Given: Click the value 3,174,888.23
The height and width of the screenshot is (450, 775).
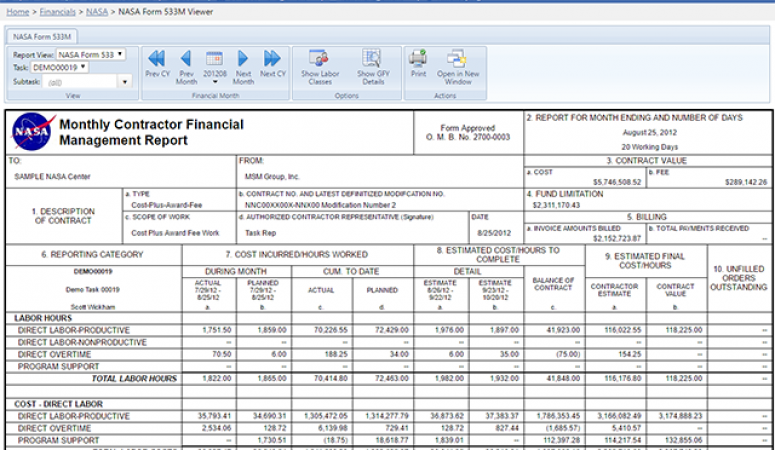Looking at the screenshot, I should click(x=680, y=416).
